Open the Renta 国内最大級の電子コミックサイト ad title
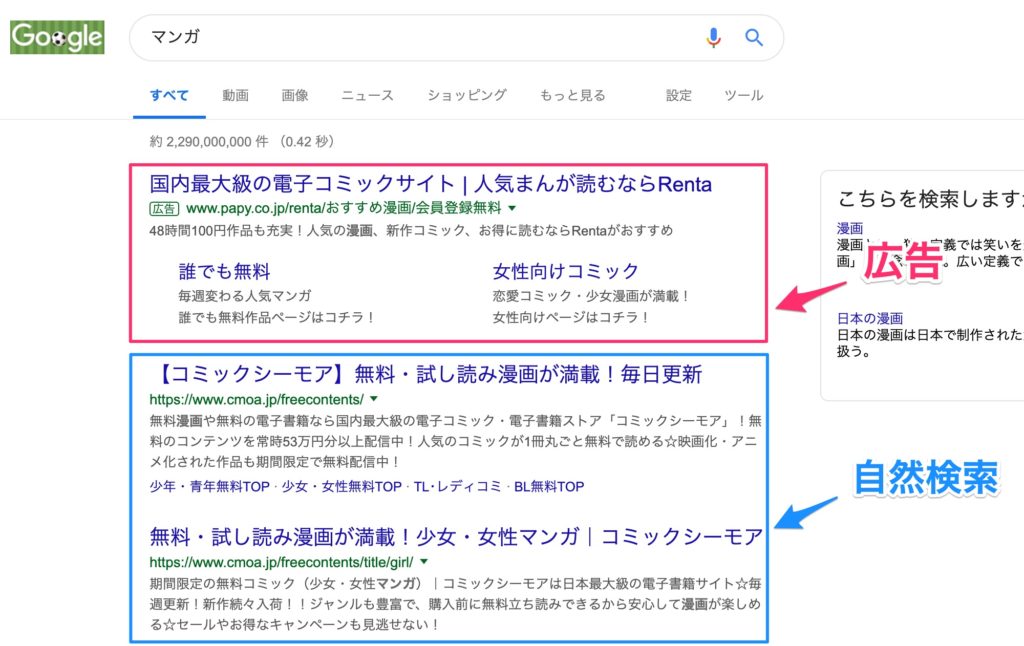 (x=430, y=184)
